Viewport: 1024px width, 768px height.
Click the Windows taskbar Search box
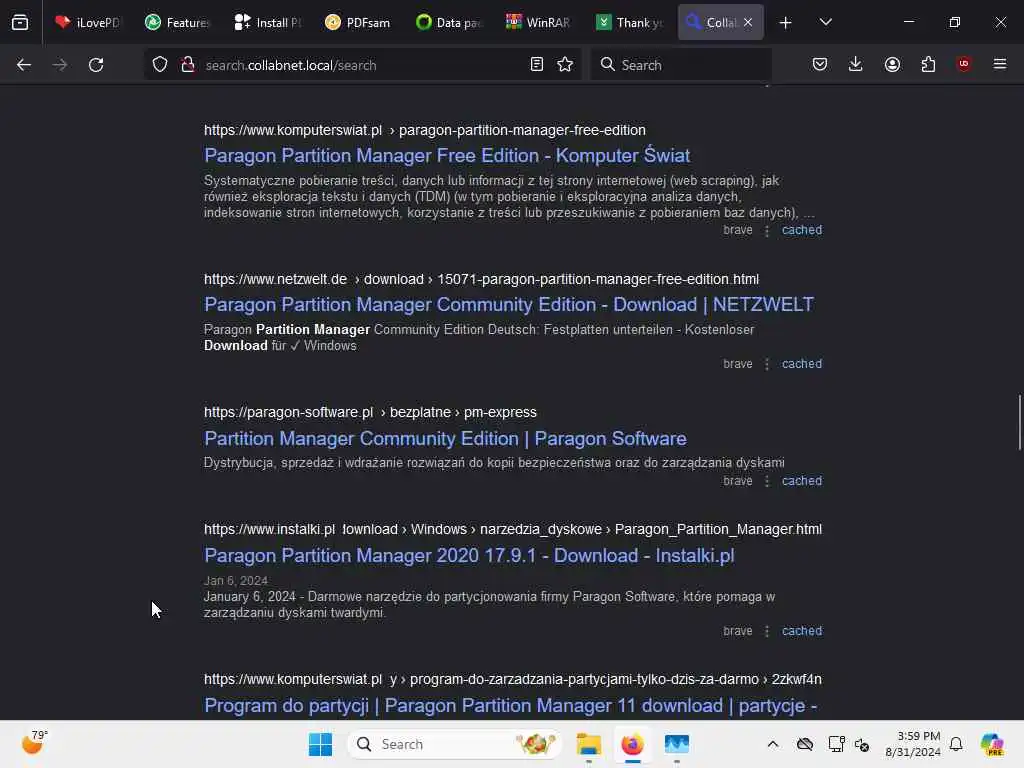click(455, 744)
